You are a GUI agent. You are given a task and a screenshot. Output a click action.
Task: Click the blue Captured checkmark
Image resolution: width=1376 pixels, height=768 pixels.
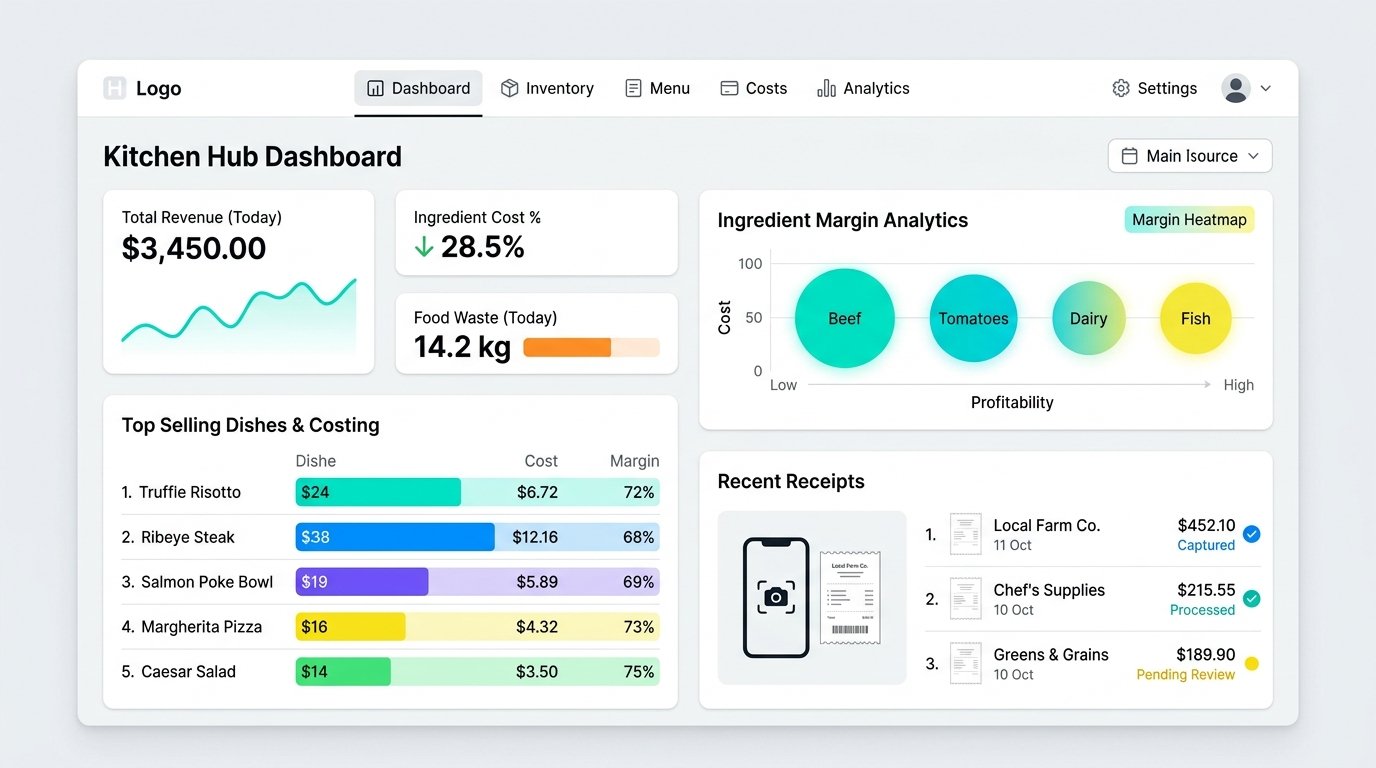[1252, 535]
